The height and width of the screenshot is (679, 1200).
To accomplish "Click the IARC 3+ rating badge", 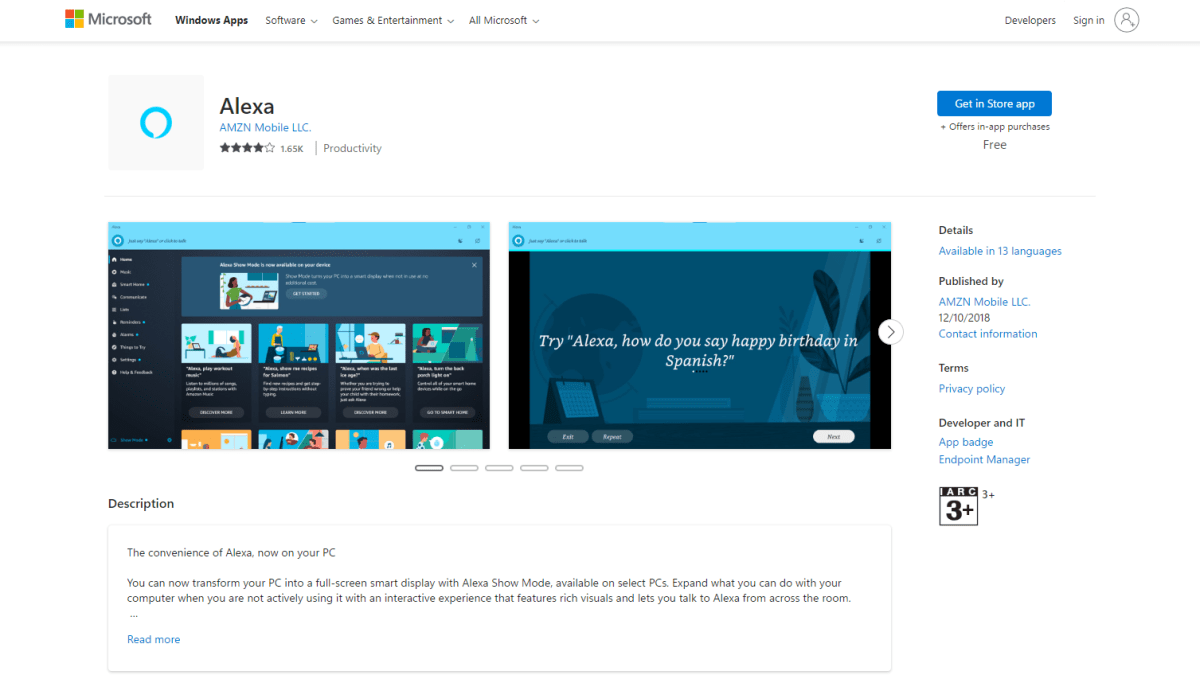I will (958, 507).
